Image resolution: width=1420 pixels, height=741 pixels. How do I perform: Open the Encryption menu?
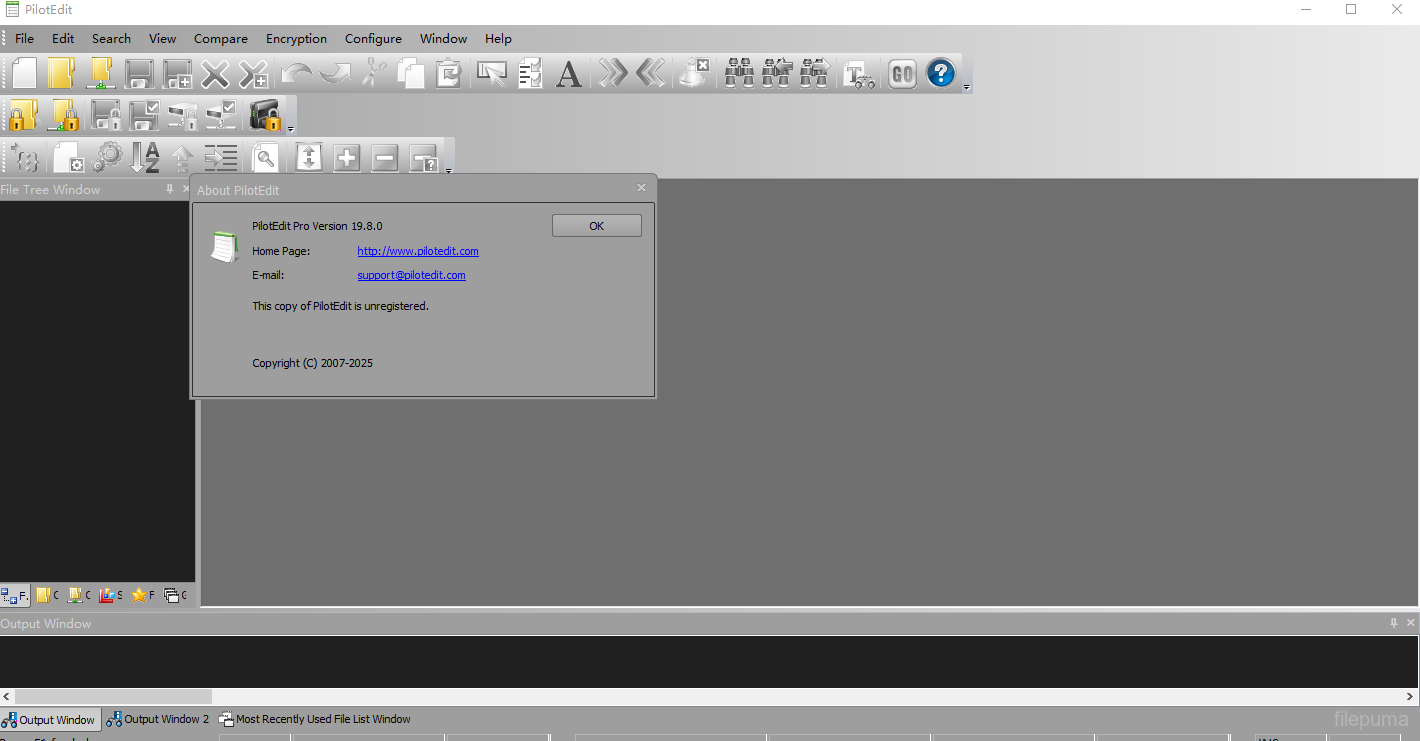tap(296, 38)
